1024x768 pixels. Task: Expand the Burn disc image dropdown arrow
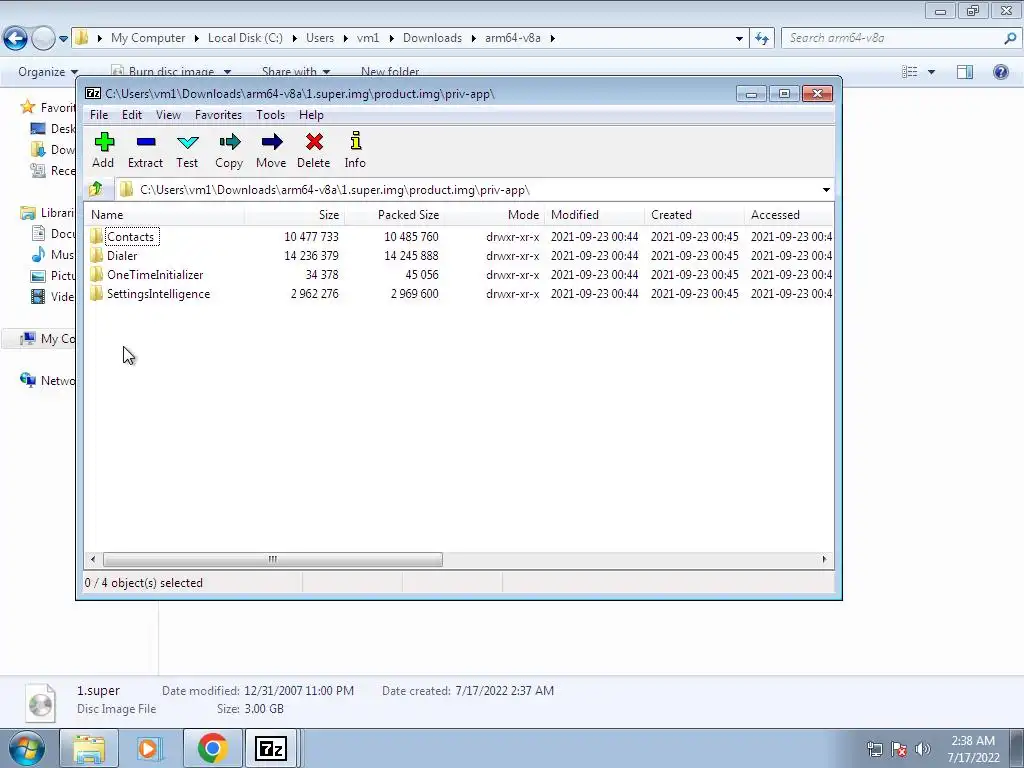[x=227, y=72]
